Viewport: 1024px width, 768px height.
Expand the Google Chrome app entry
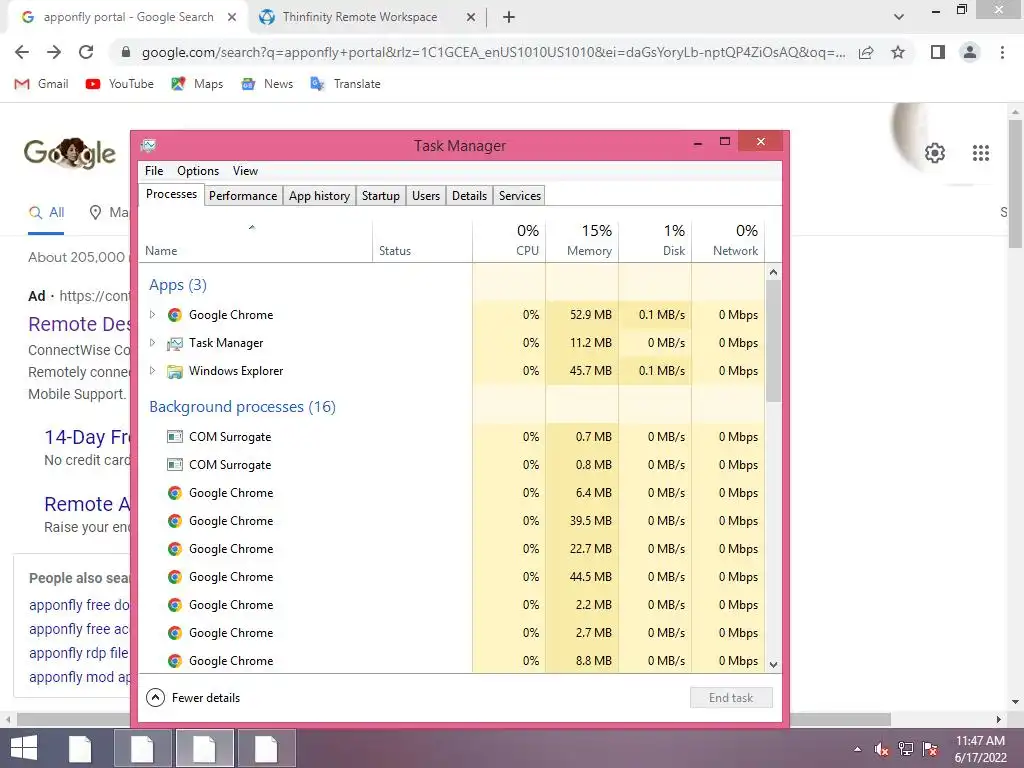(152, 315)
